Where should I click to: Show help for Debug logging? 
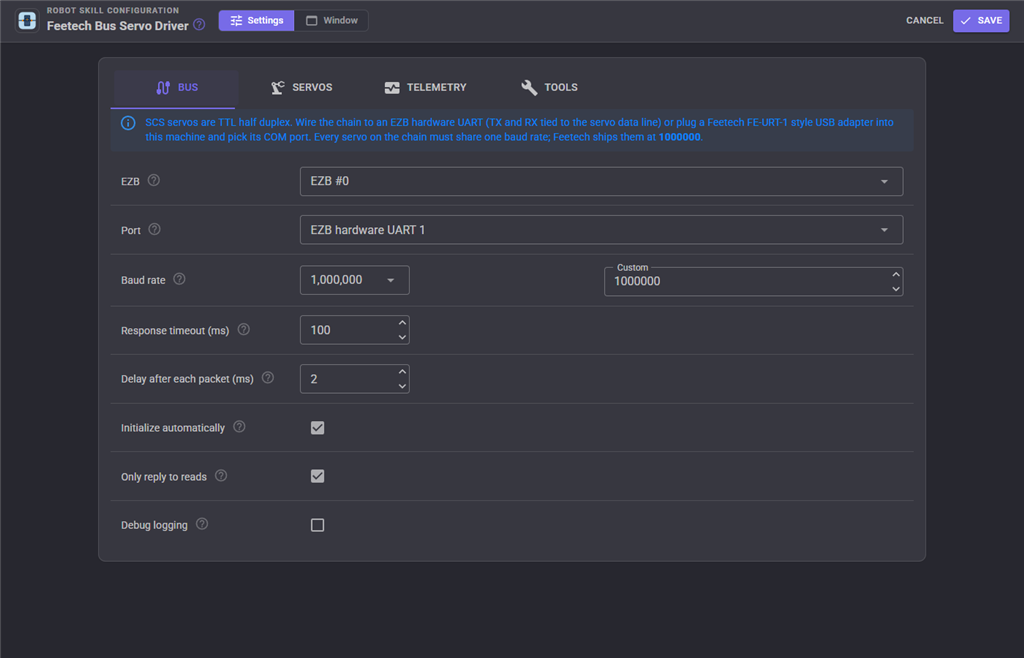click(202, 524)
